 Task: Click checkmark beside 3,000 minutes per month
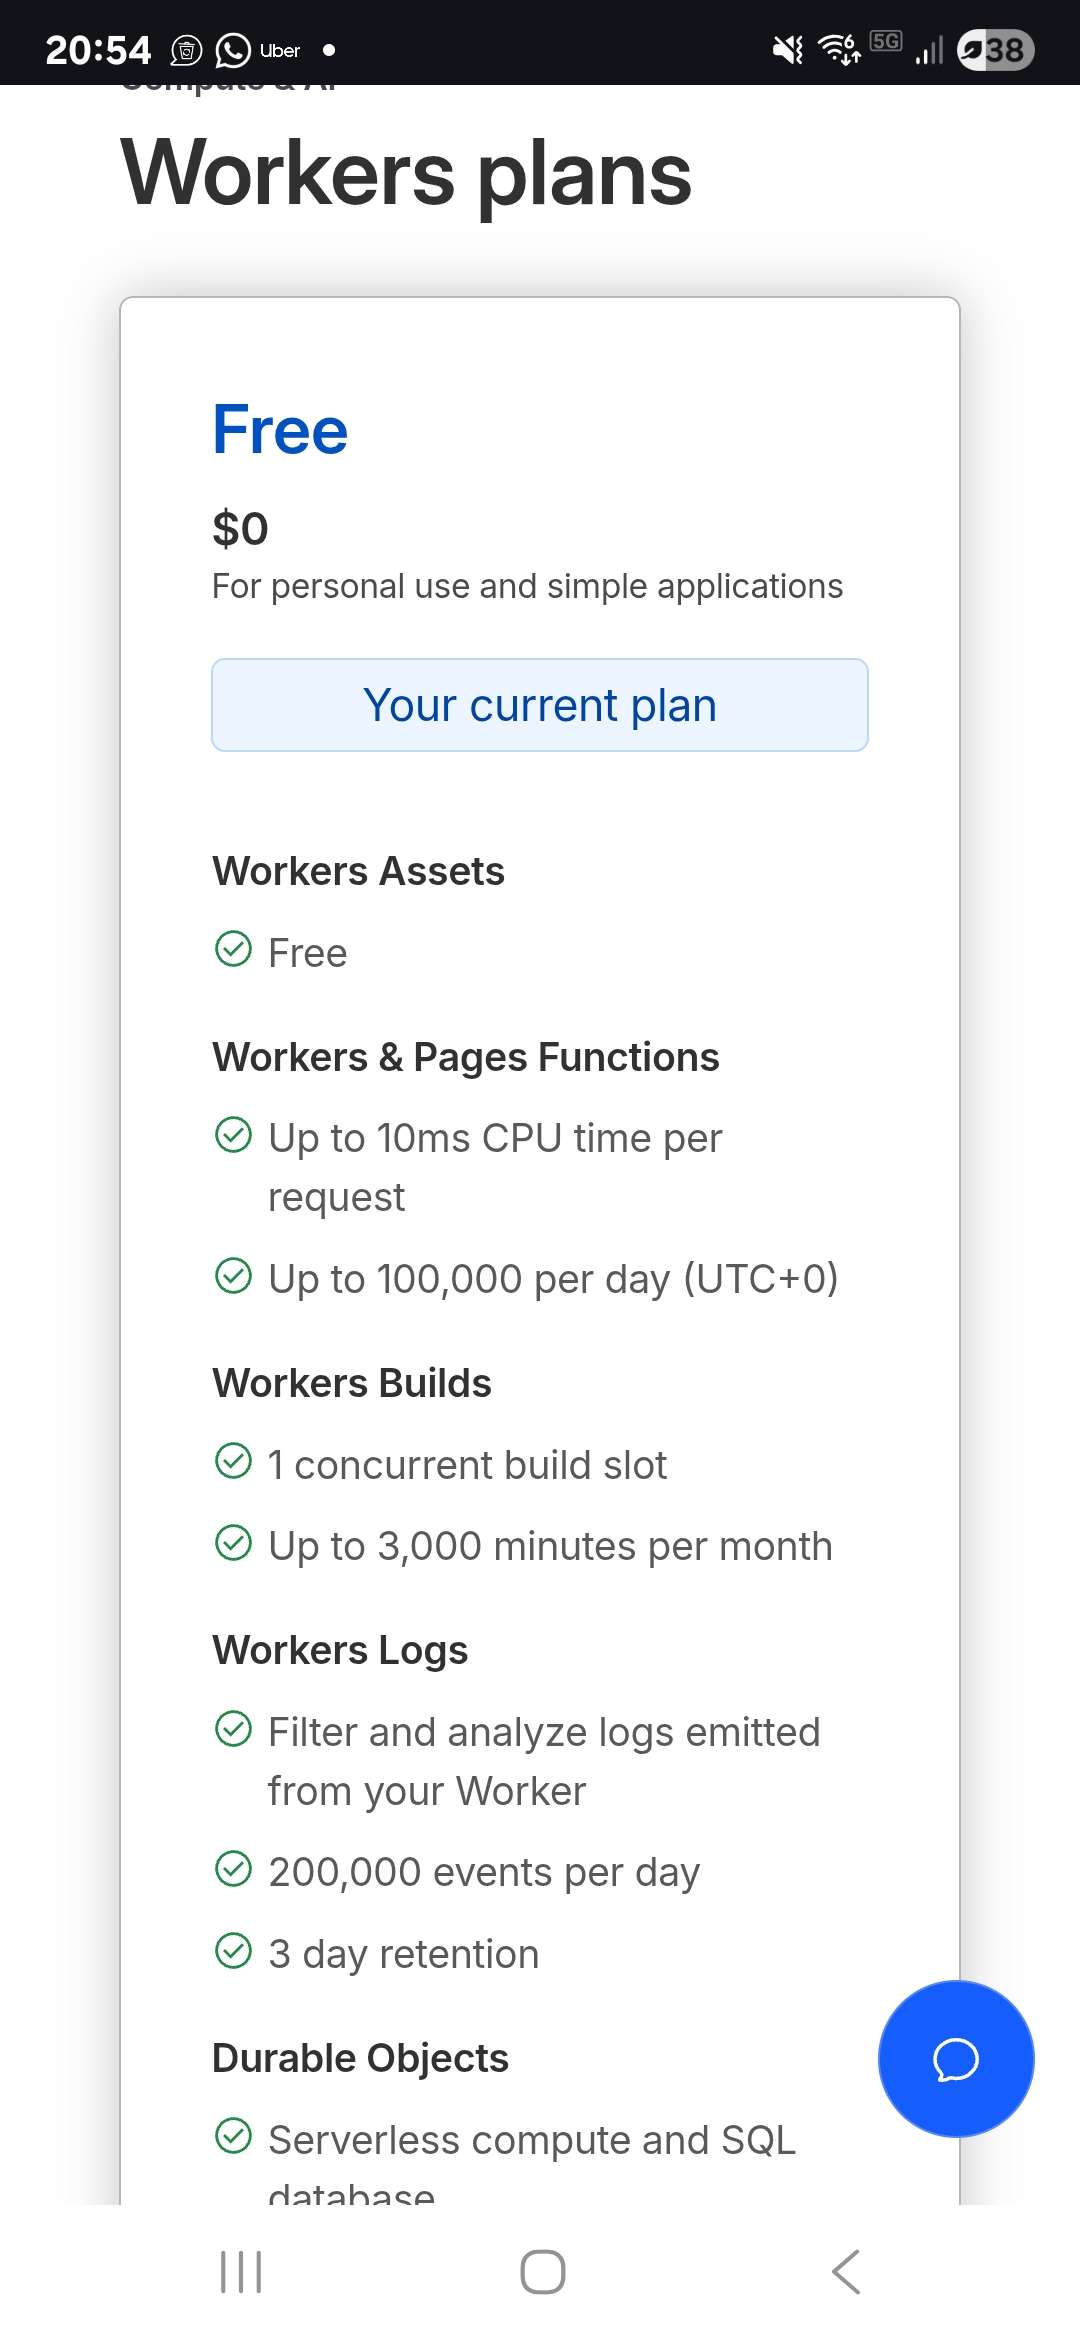pos(234,1544)
